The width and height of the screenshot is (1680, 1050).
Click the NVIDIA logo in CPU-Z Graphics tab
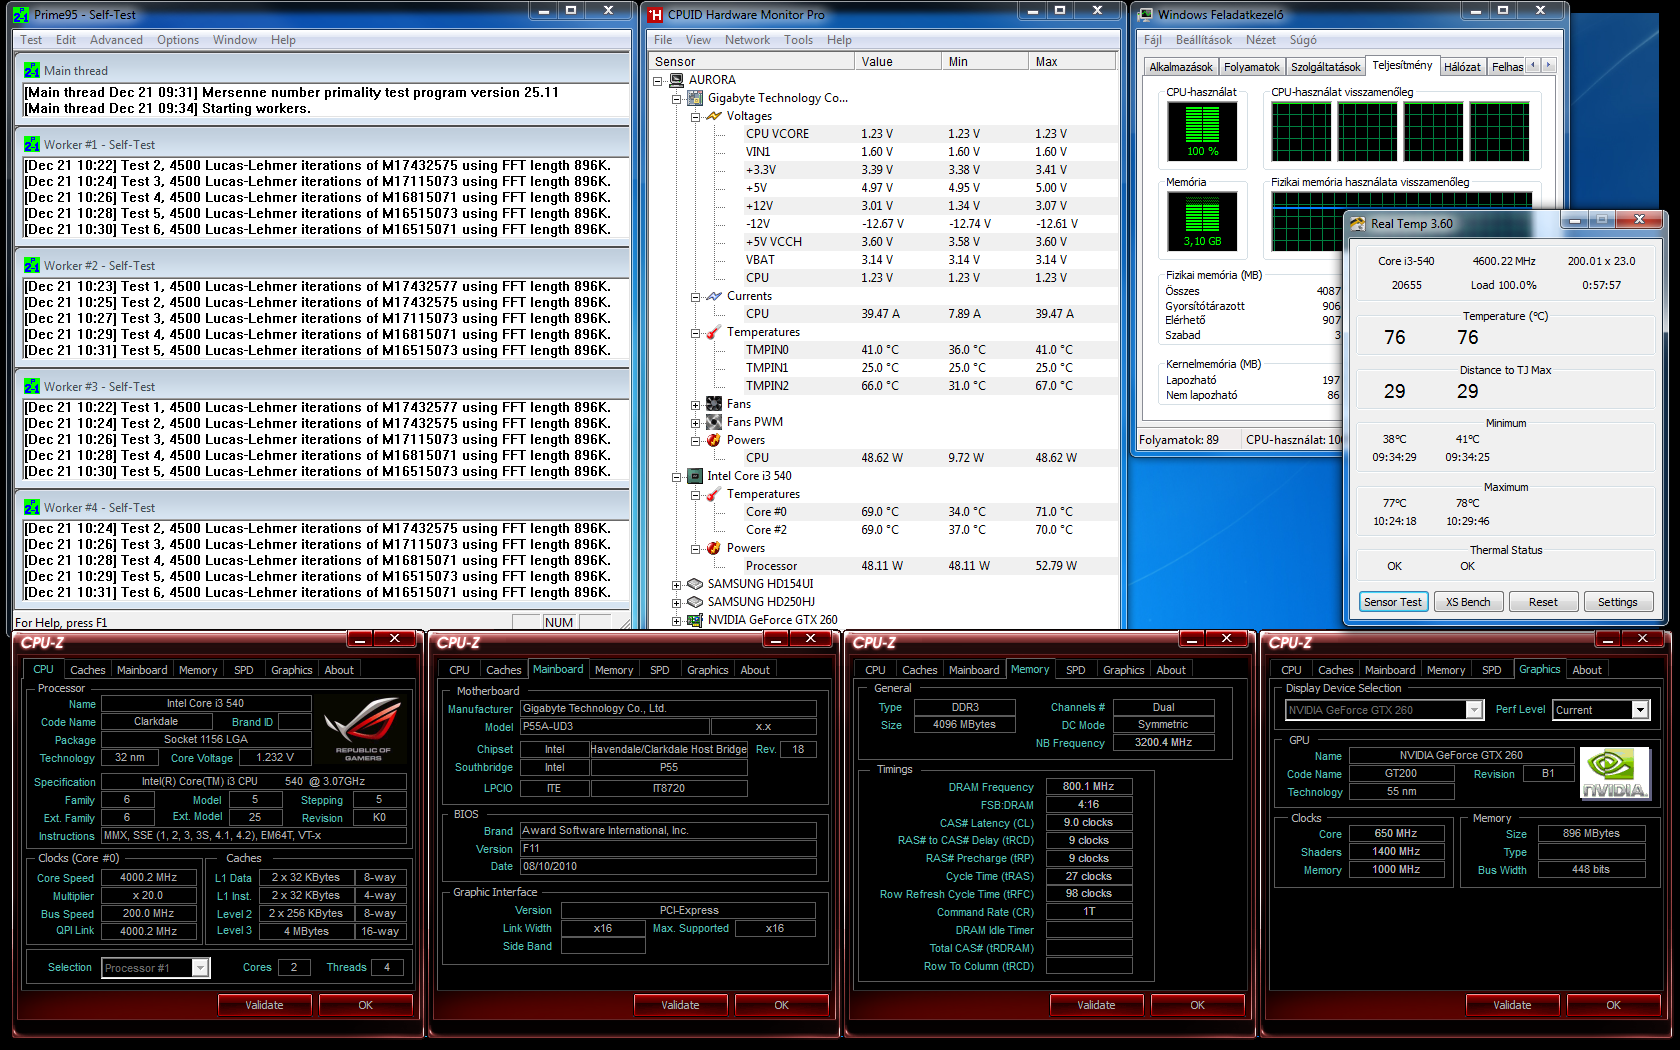tap(1614, 773)
